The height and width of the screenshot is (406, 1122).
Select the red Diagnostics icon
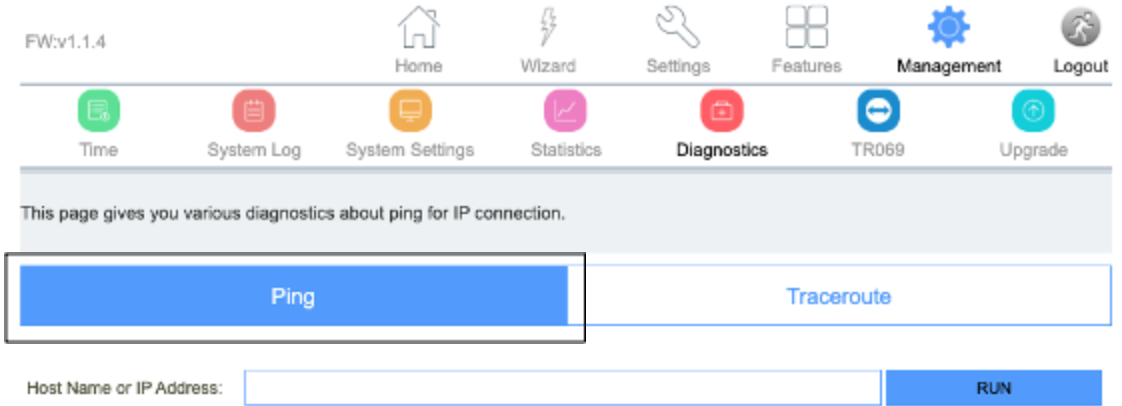point(722,111)
